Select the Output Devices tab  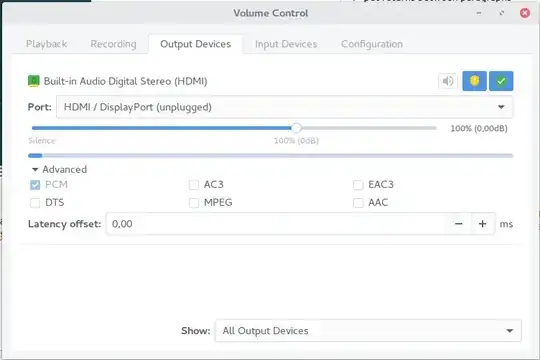pyautogui.click(x=196, y=44)
